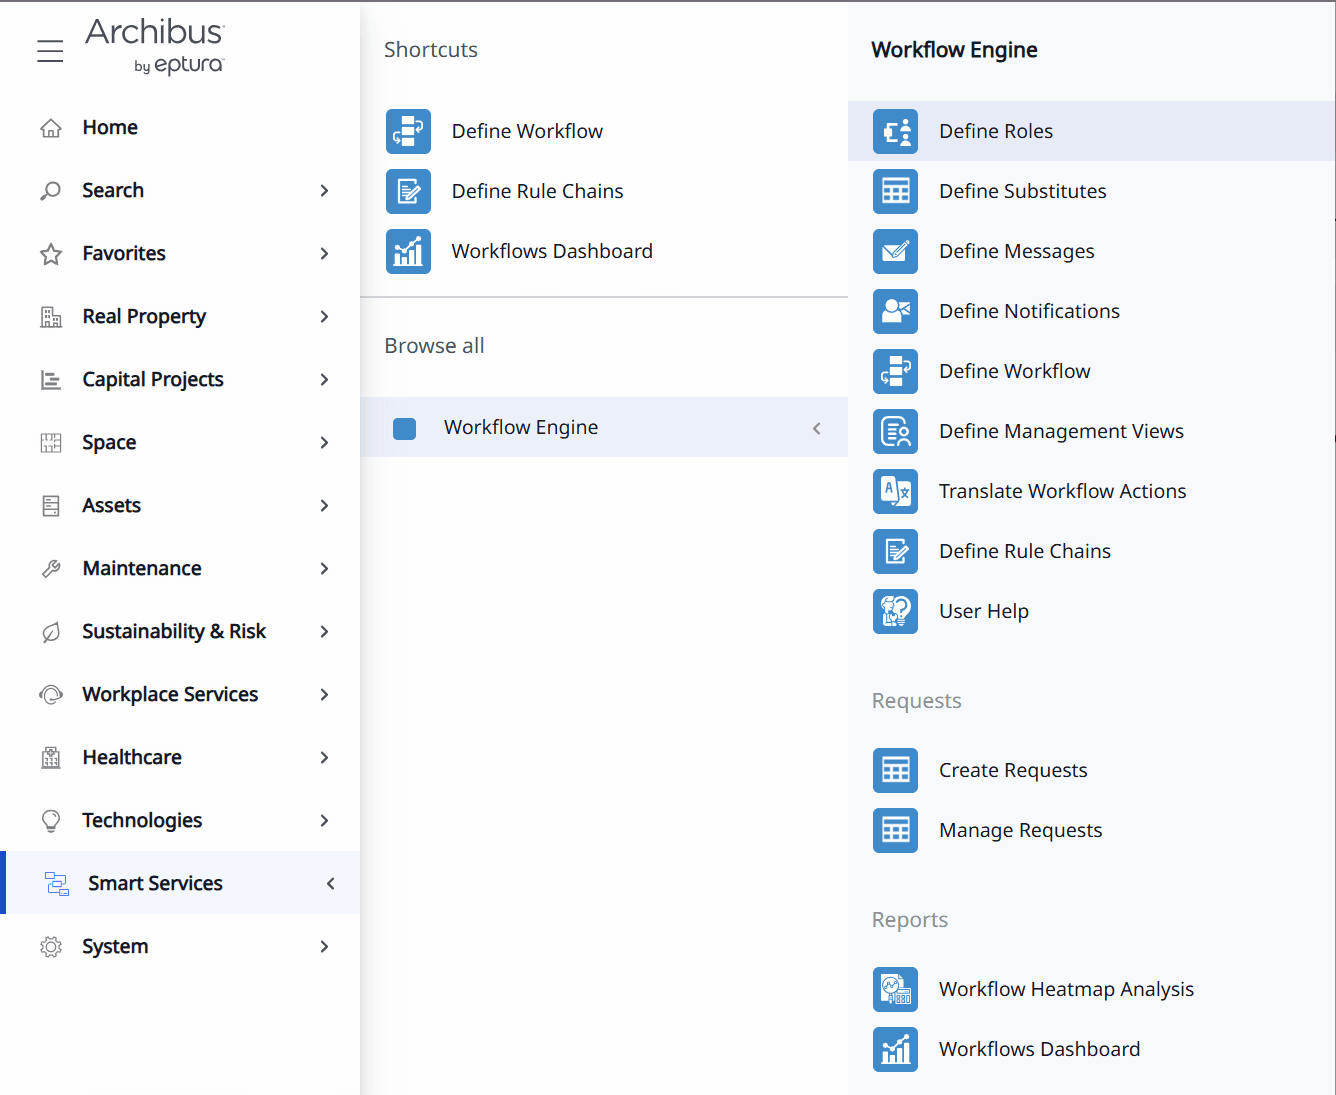This screenshot has height=1095, width=1336.
Task: Expand the System menu chevron
Action: pyautogui.click(x=324, y=947)
